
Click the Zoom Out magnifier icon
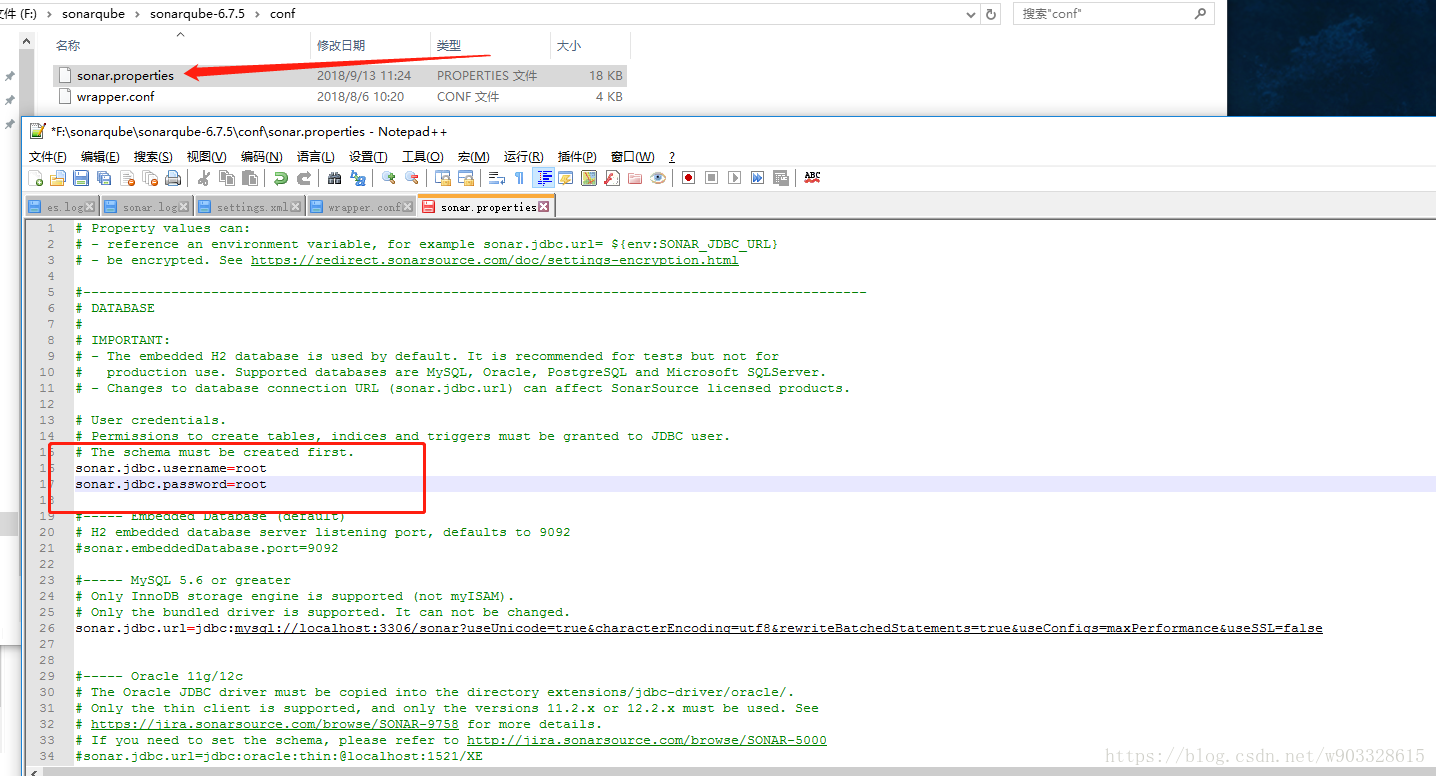click(411, 178)
